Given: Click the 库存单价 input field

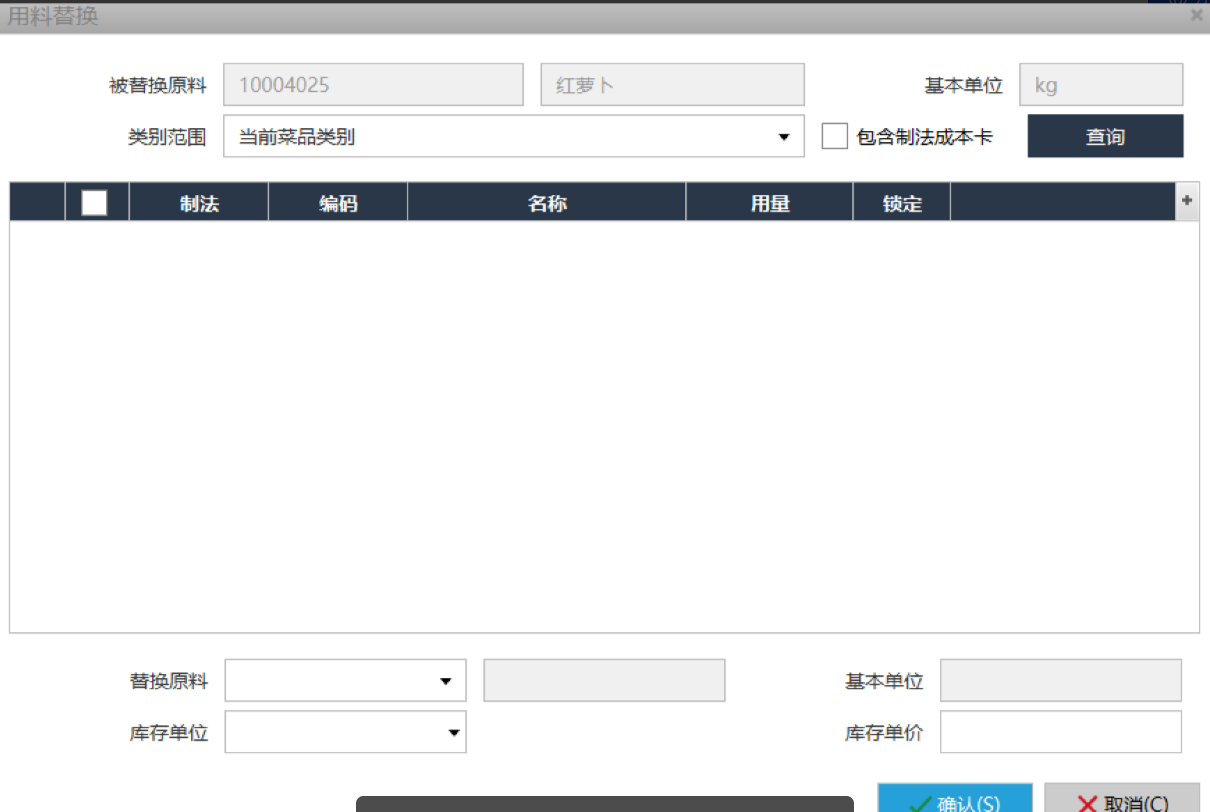Looking at the screenshot, I should coord(1060,732).
